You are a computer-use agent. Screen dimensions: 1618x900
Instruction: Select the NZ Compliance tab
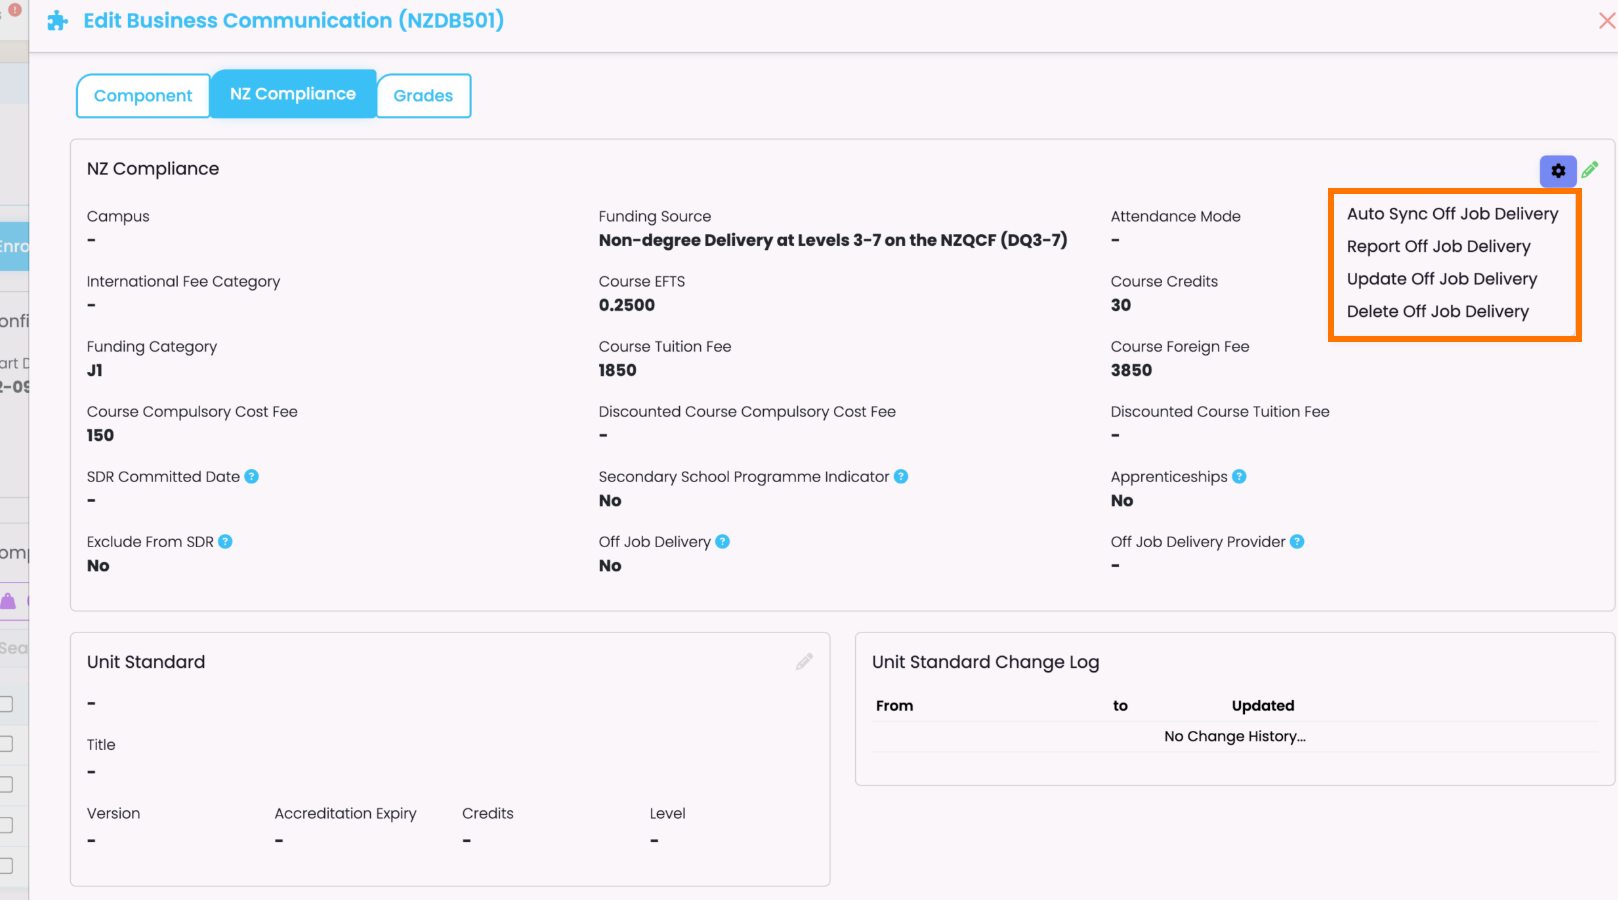click(293, 94)
